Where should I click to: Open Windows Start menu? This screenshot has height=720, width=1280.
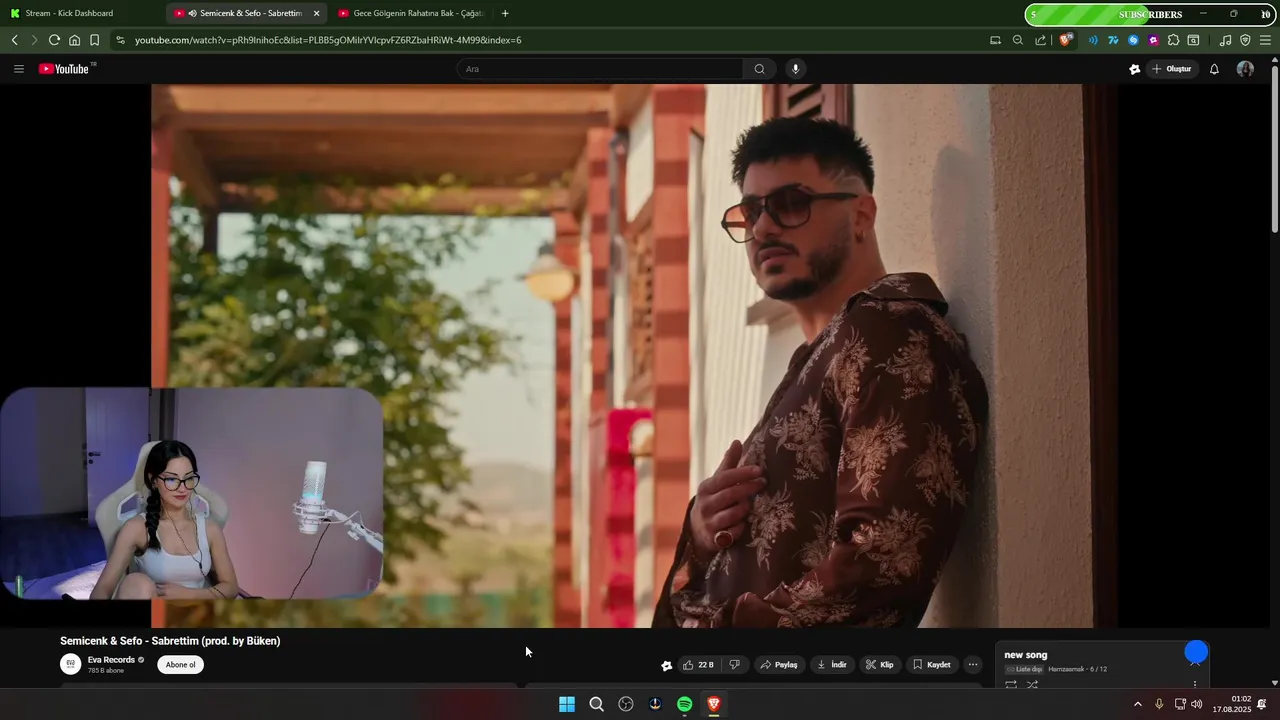pyautogui.click(x=567, y=704)
